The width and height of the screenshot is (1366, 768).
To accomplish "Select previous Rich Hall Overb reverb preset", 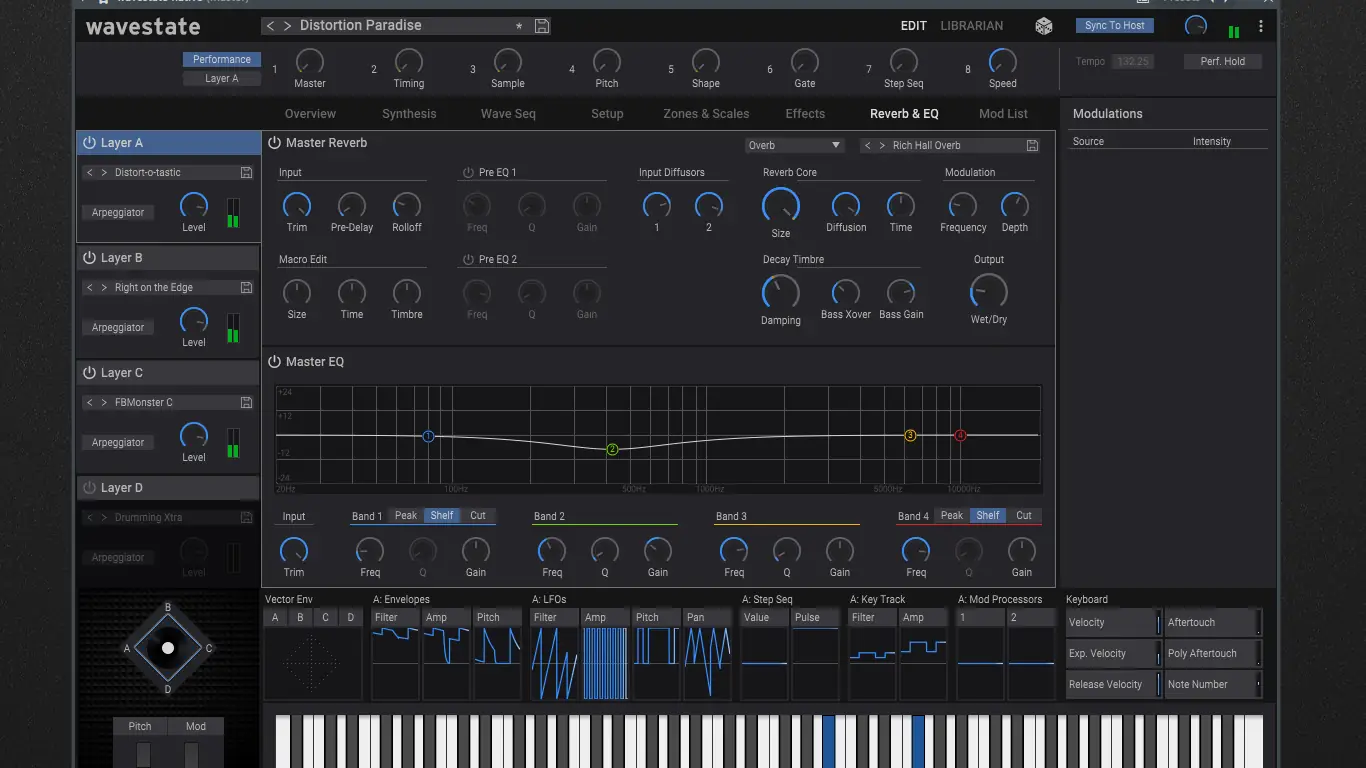I will (x=868, y=146).
